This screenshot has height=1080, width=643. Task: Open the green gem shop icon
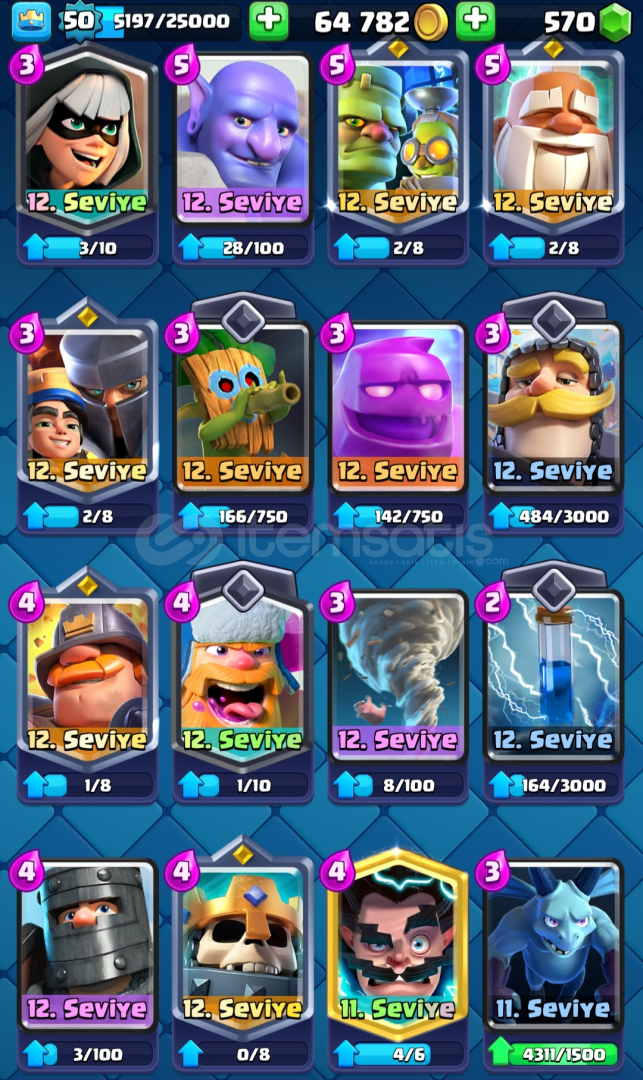[615, 22]
